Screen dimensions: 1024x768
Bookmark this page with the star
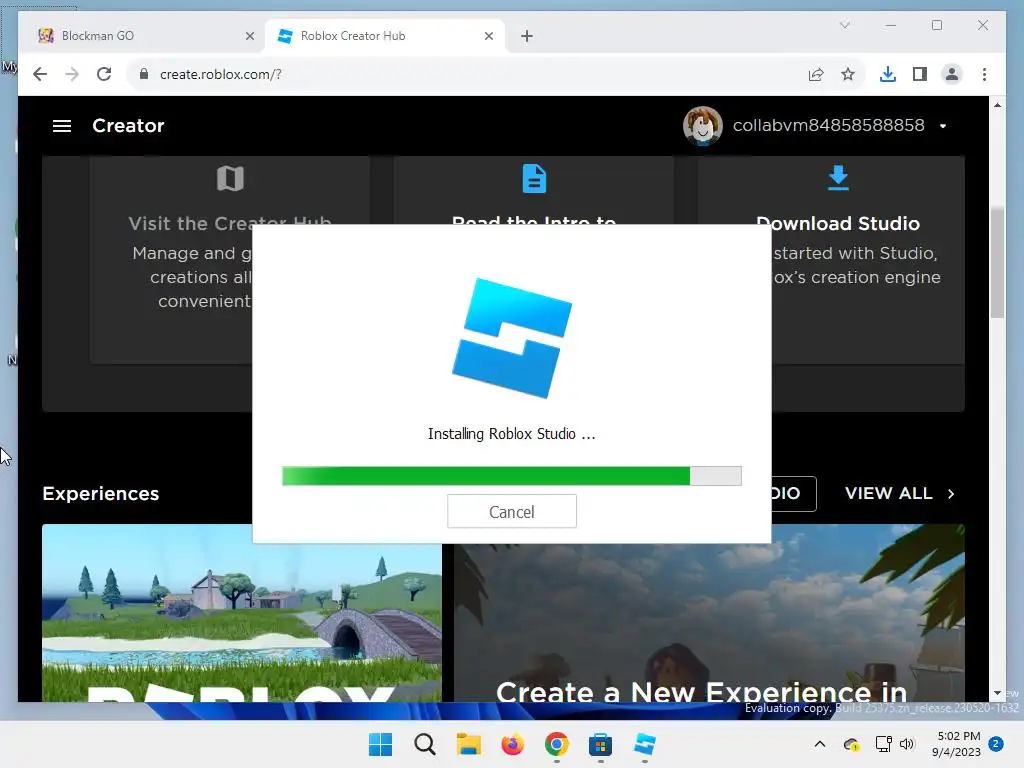tap(848, 74)
